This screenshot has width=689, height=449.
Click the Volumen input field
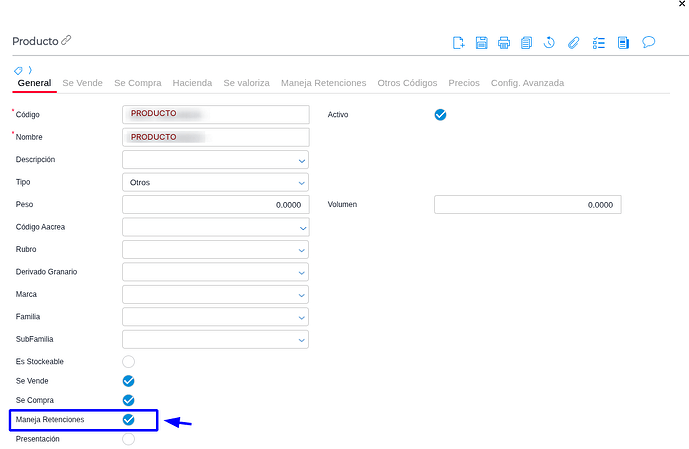(527, 205)
